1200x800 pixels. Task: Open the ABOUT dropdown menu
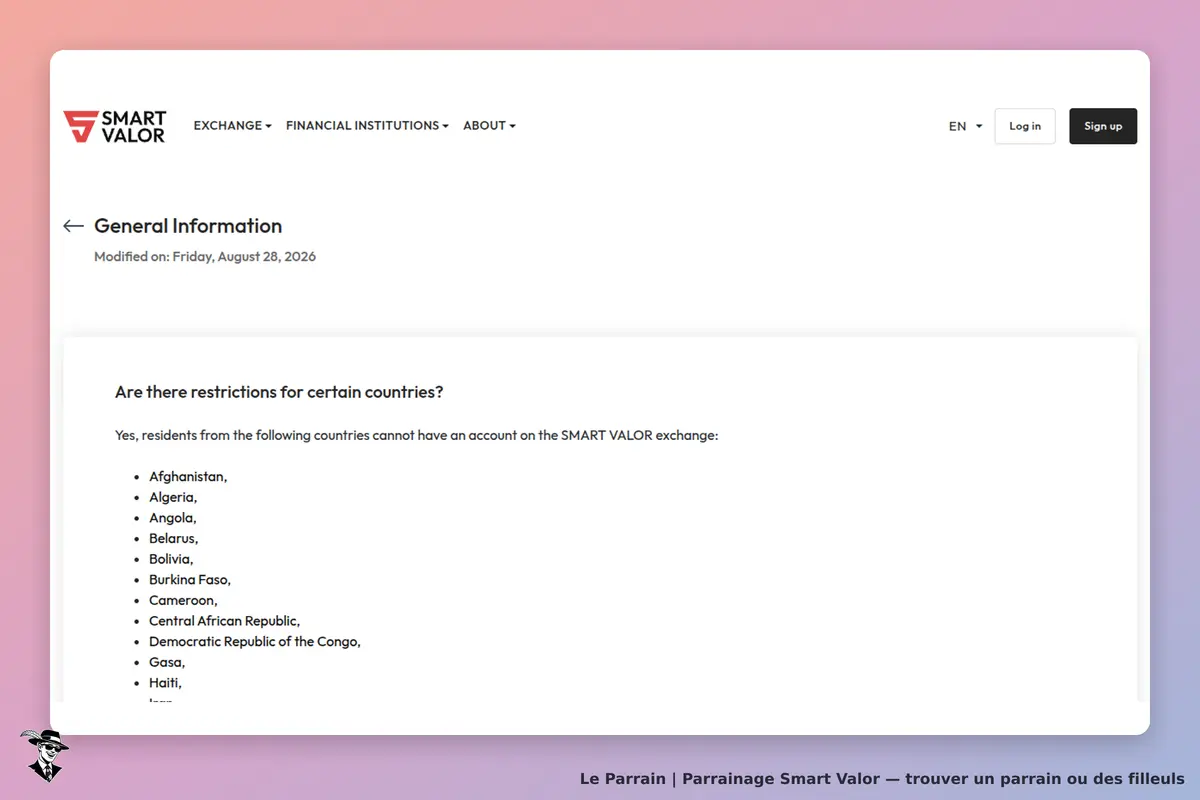click(x=489, y=126)
